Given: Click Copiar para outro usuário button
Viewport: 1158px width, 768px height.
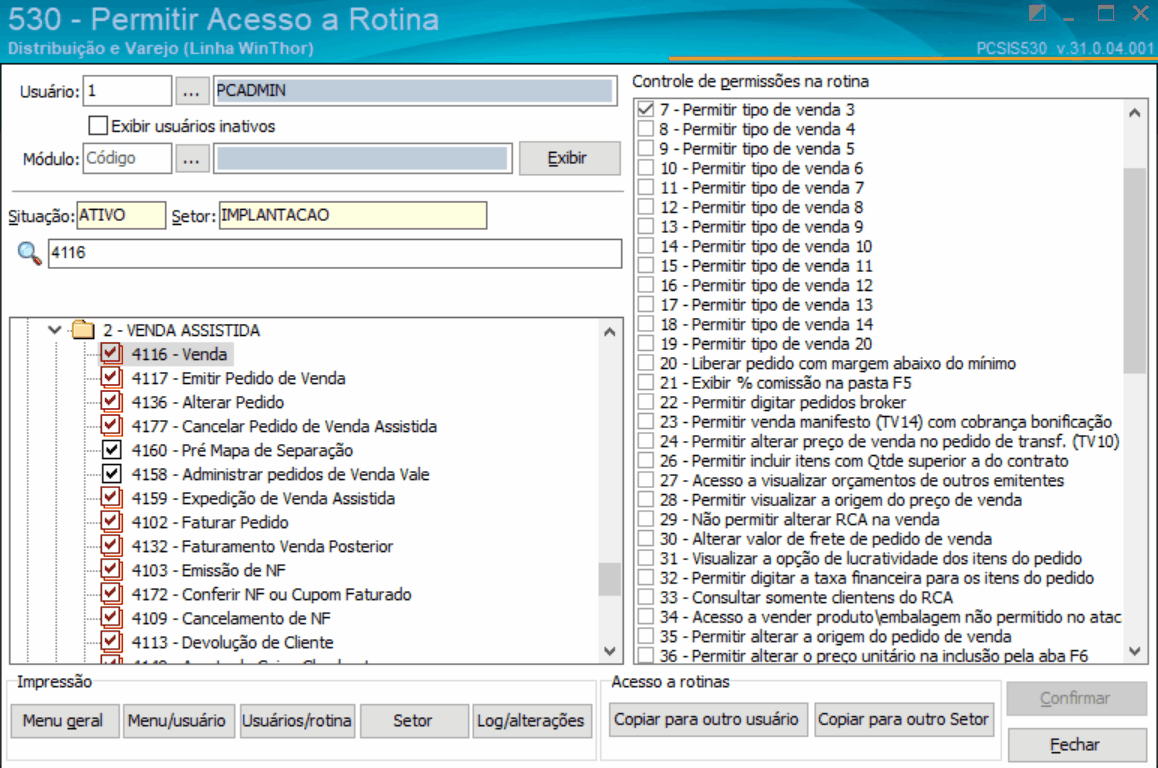Looking at the screenshot, I should [707, 719].
